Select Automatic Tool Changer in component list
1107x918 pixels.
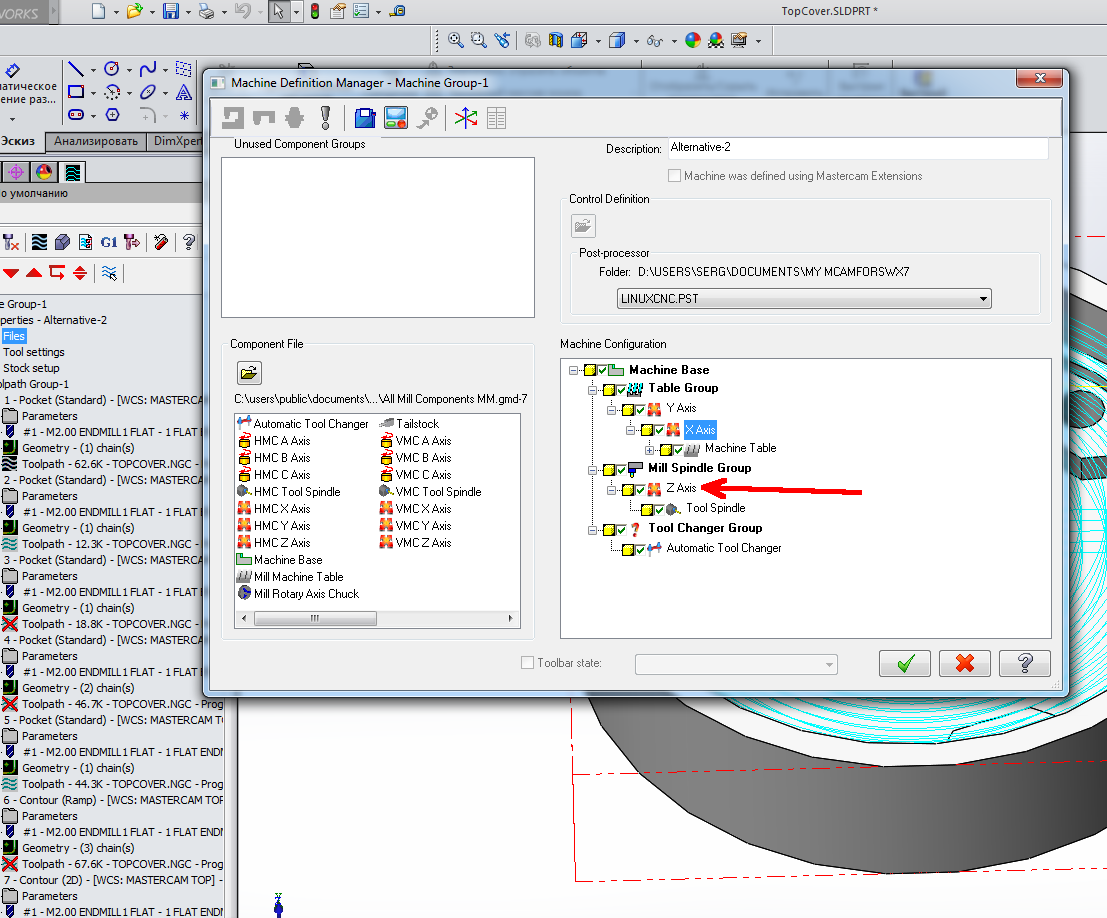point(303,424)
